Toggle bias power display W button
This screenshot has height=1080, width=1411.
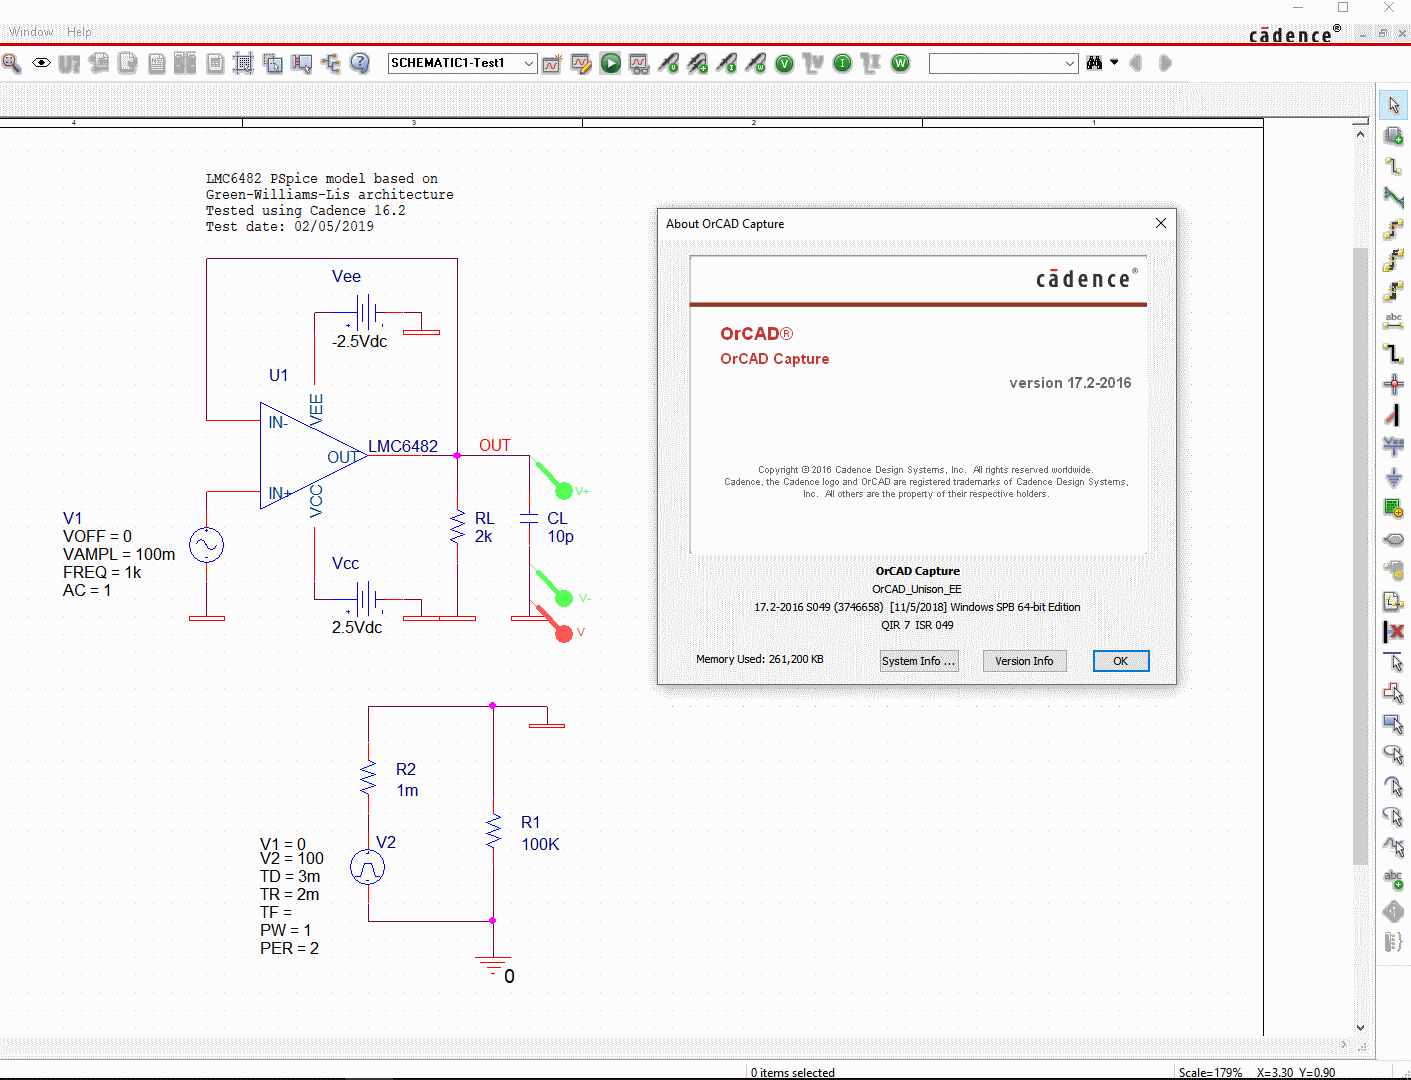coord(901,63)
